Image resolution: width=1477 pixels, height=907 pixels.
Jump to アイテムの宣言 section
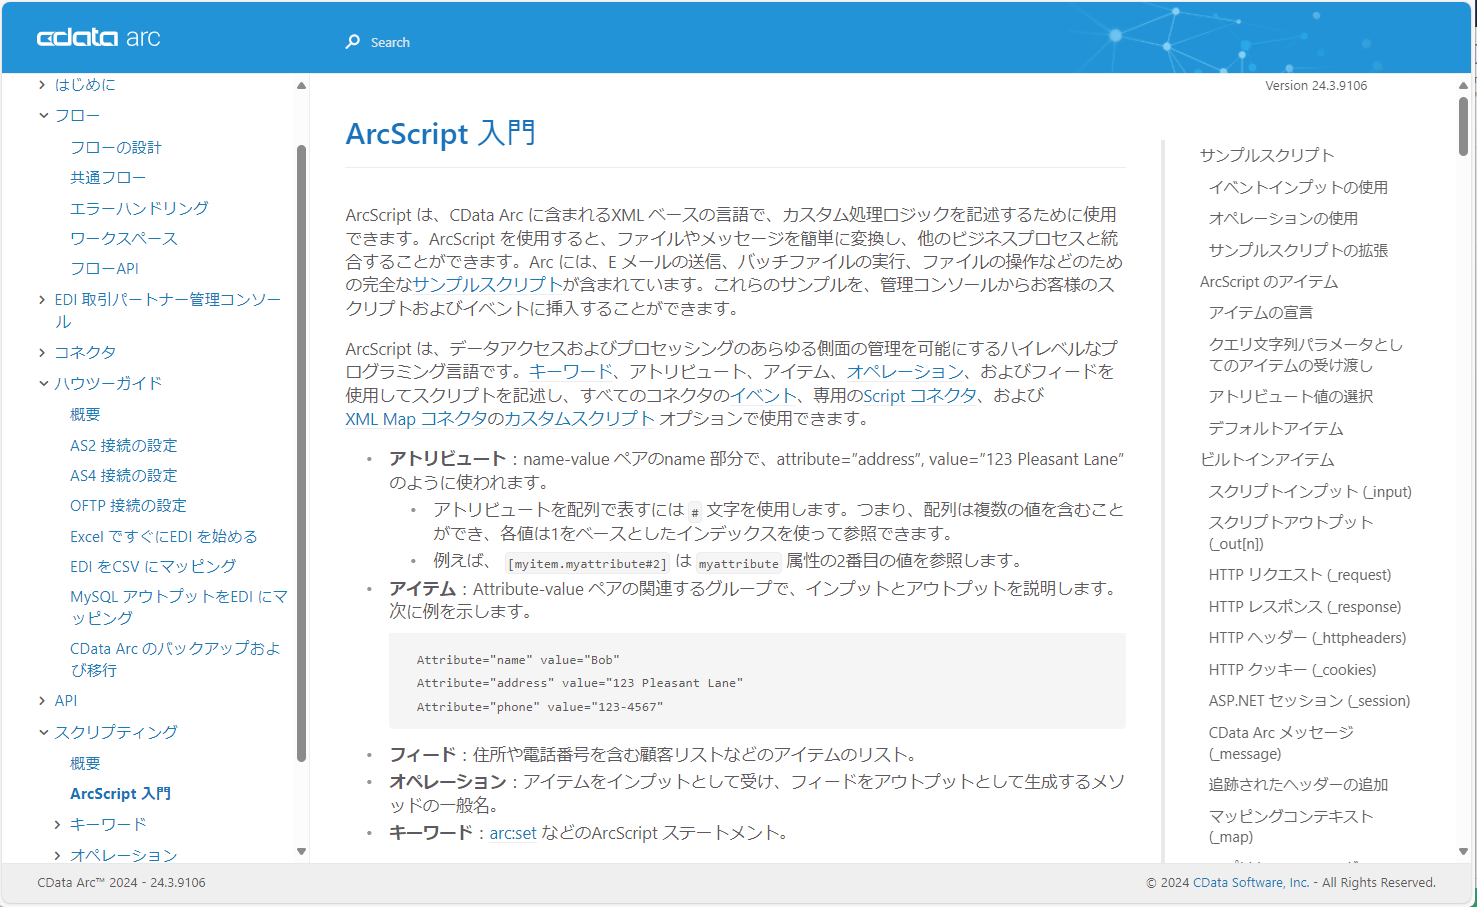click(1261, 312)
